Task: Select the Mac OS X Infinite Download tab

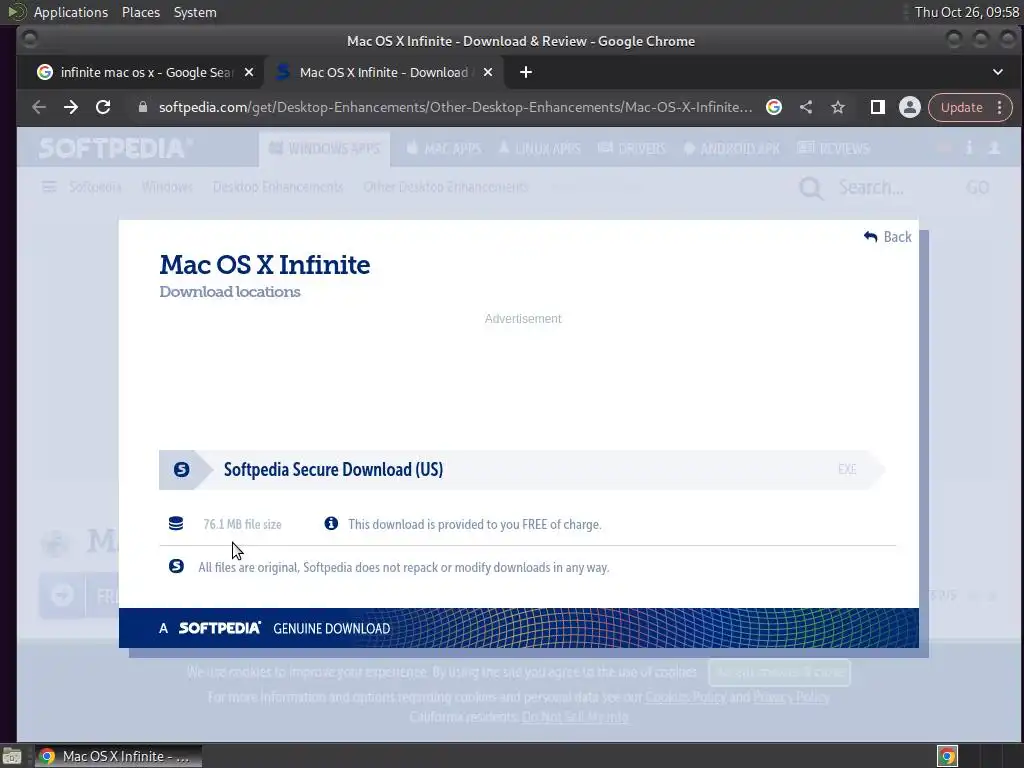Action: pos(384,72)
